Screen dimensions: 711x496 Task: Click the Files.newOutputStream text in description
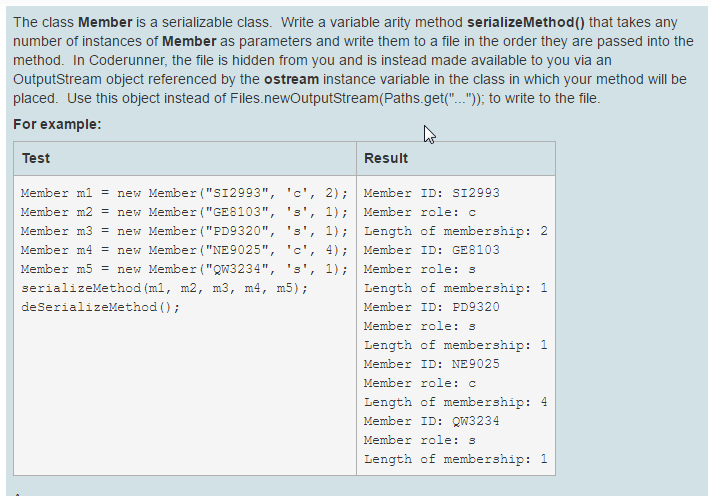304,98
